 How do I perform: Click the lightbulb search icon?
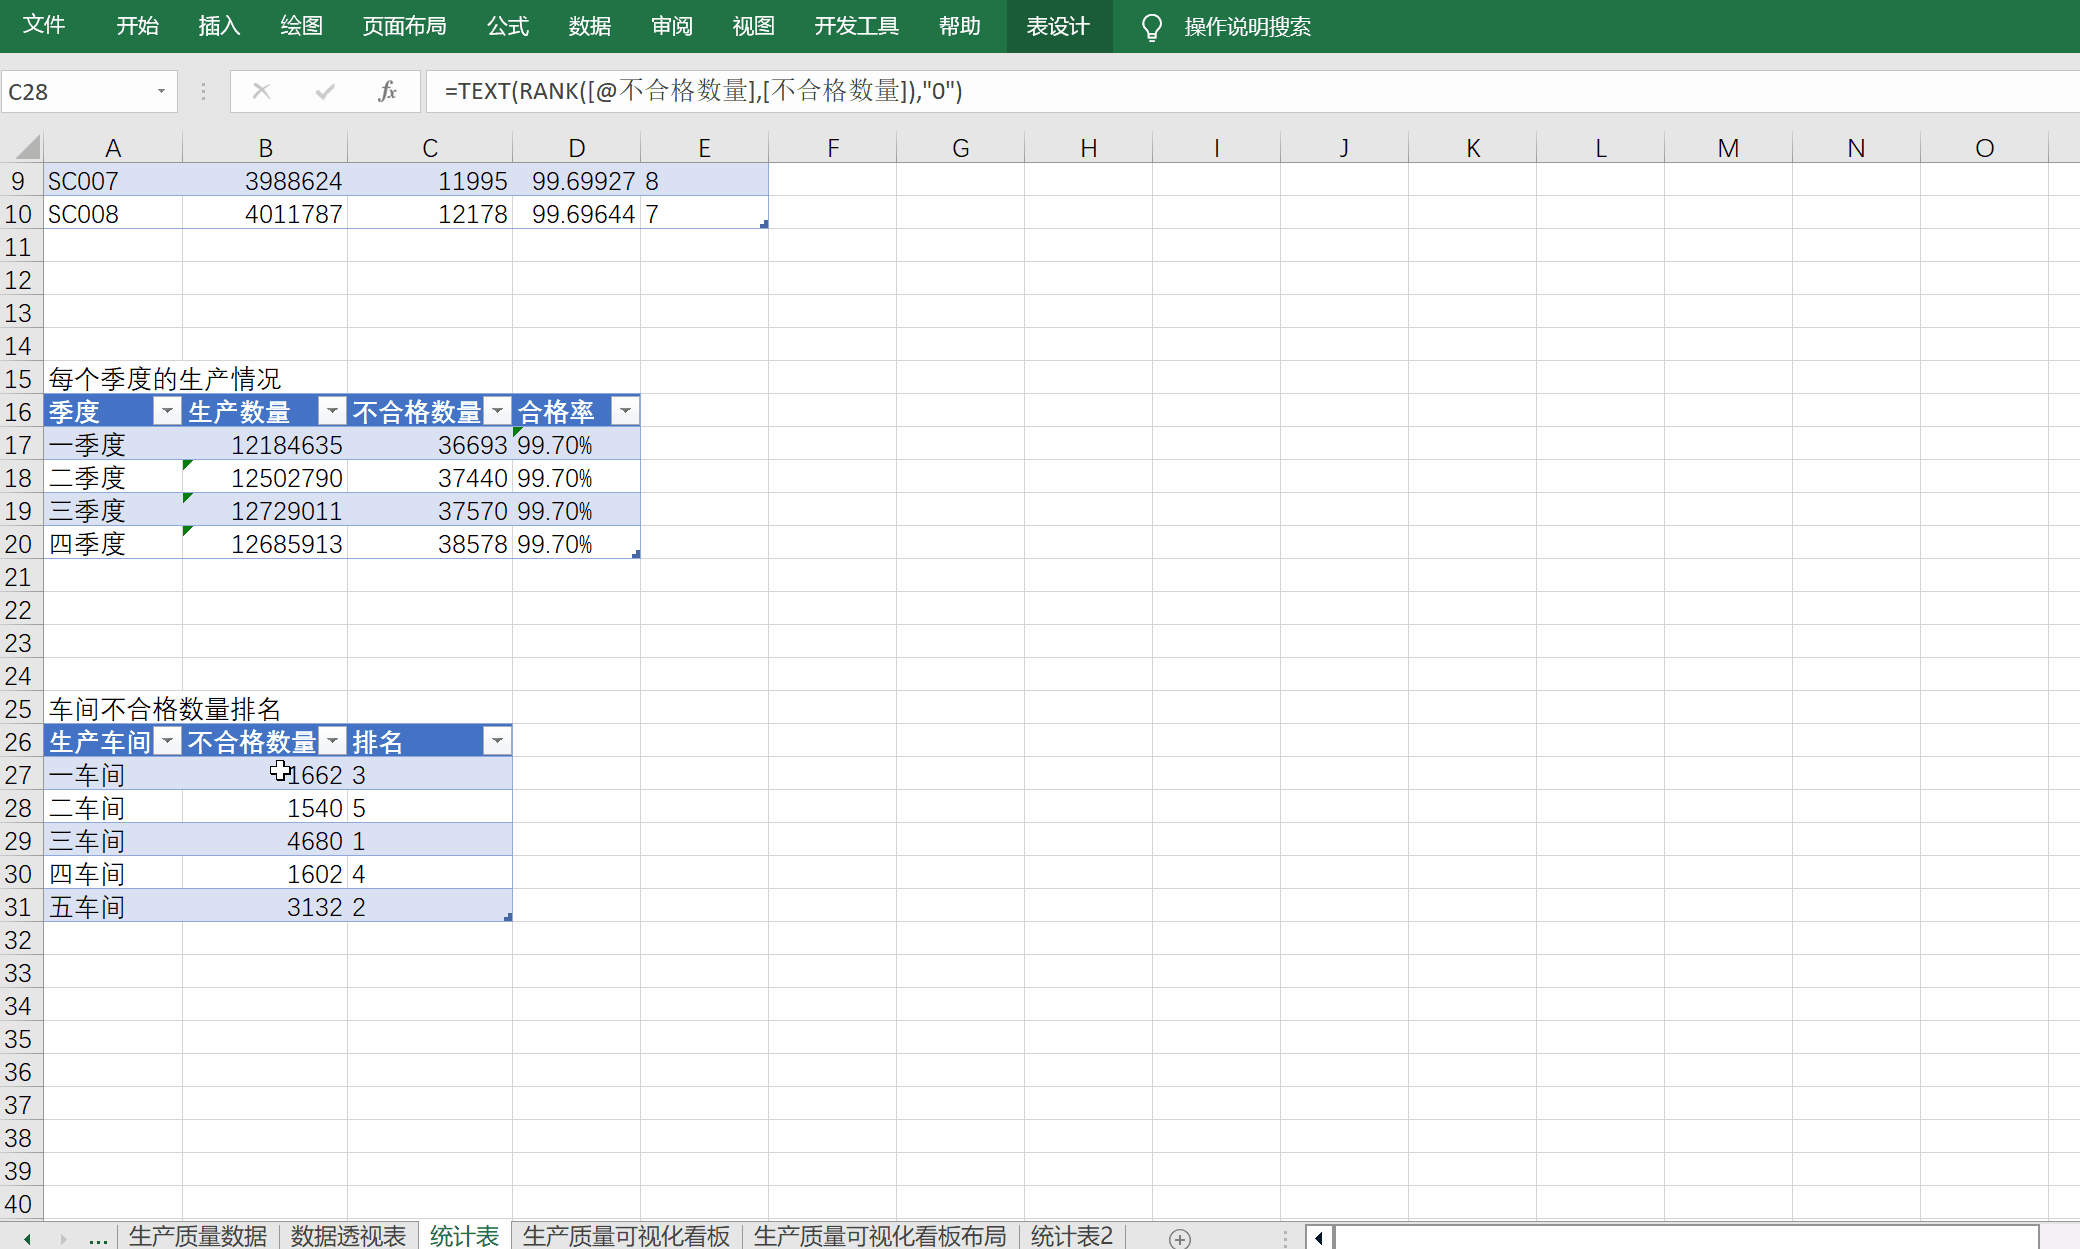(x=1151, y=27)
